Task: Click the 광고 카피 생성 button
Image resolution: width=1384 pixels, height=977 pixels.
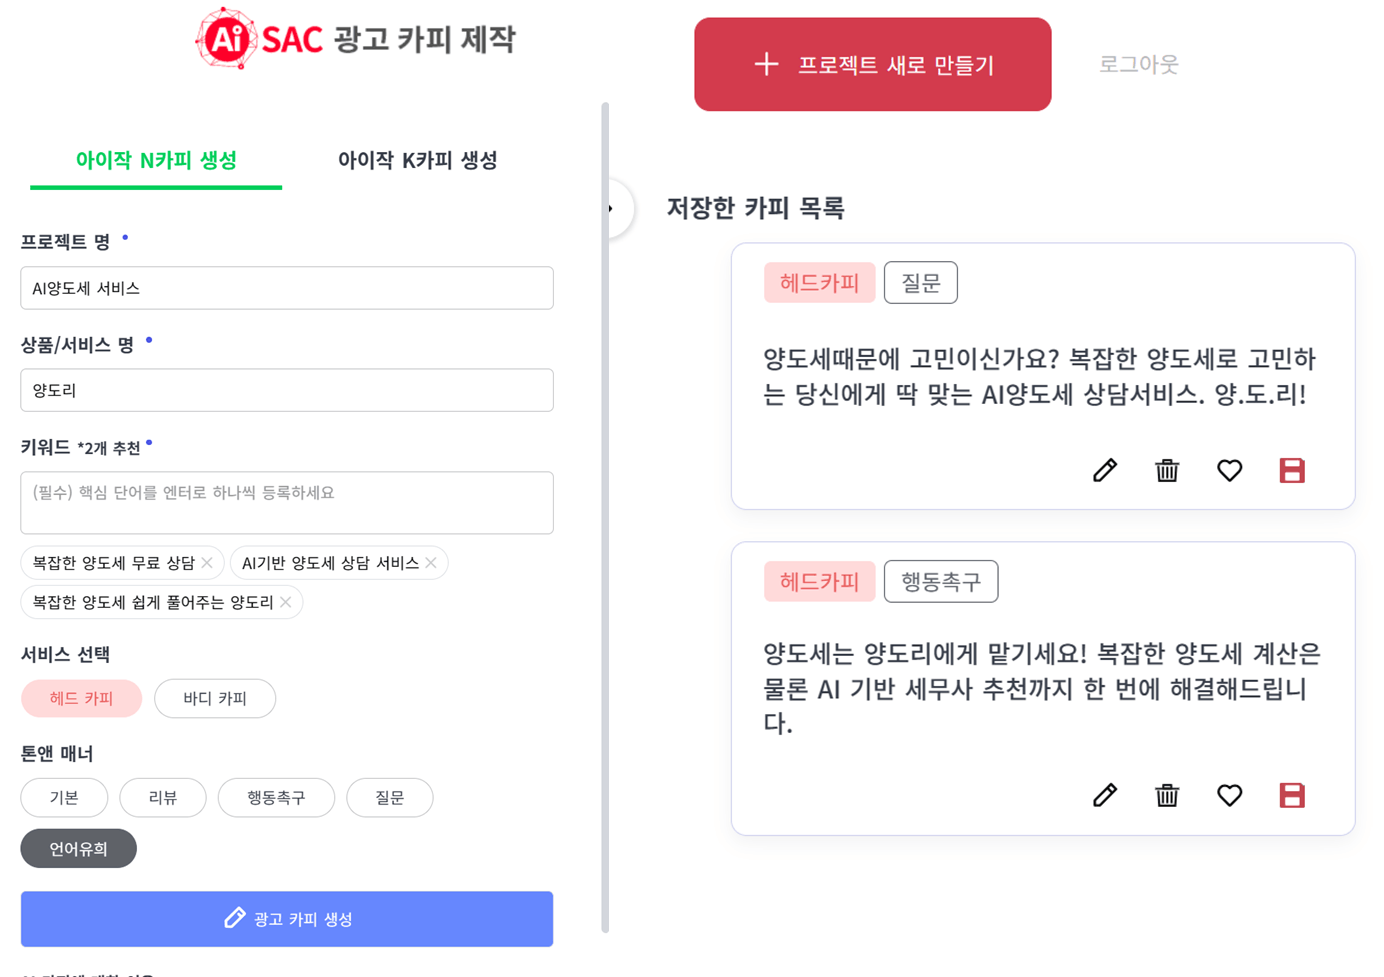Action: tap(287, 919)
